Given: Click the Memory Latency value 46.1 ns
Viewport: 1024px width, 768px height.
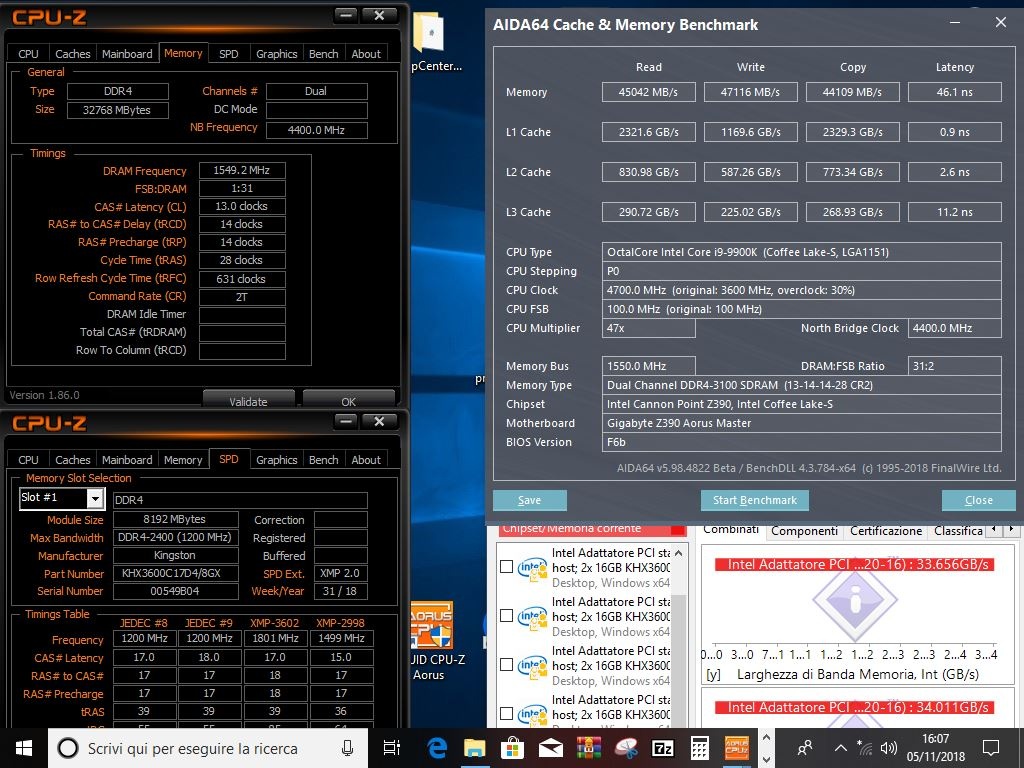Looking at the screenshot, I should tap(954, 92).
